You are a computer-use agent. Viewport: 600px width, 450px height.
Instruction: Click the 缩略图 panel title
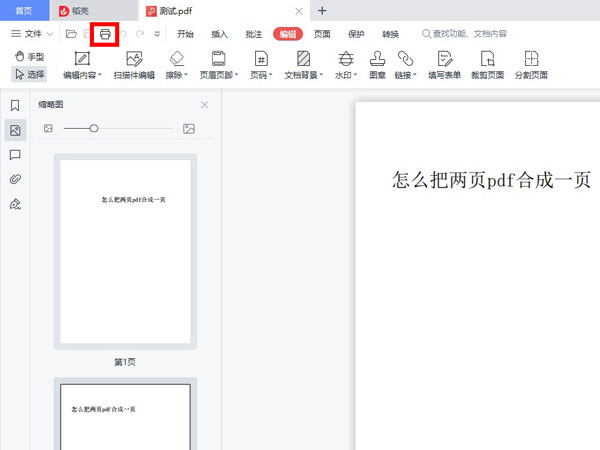51,104
